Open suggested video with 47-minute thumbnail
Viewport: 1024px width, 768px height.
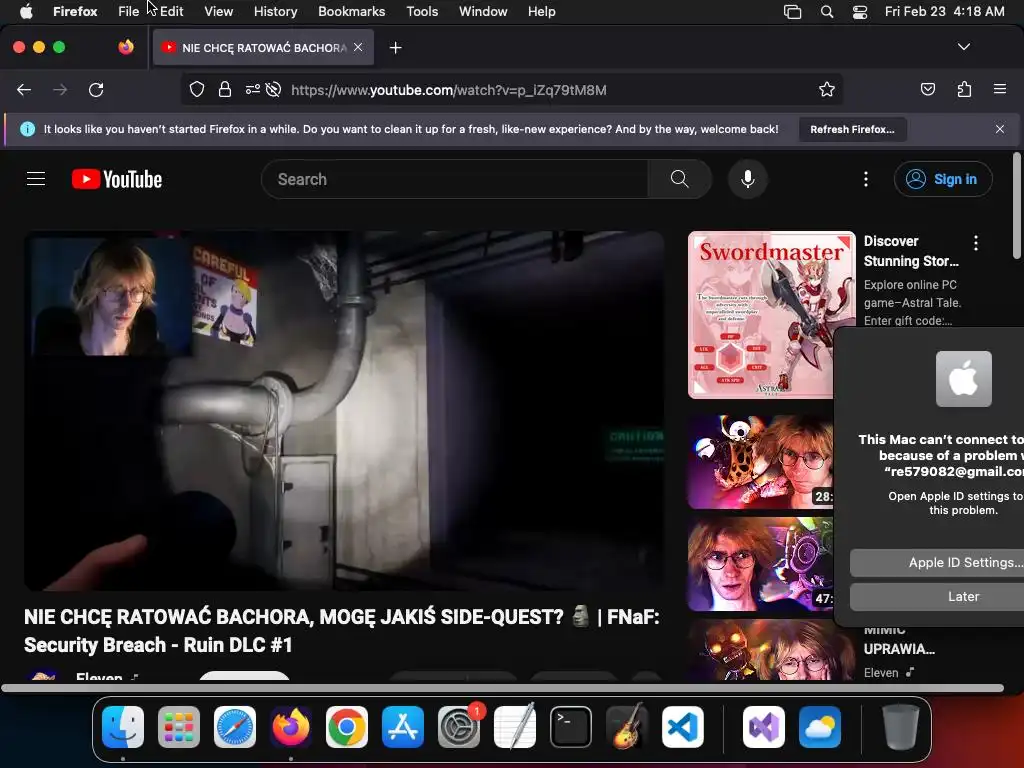(x=761, y=564)
